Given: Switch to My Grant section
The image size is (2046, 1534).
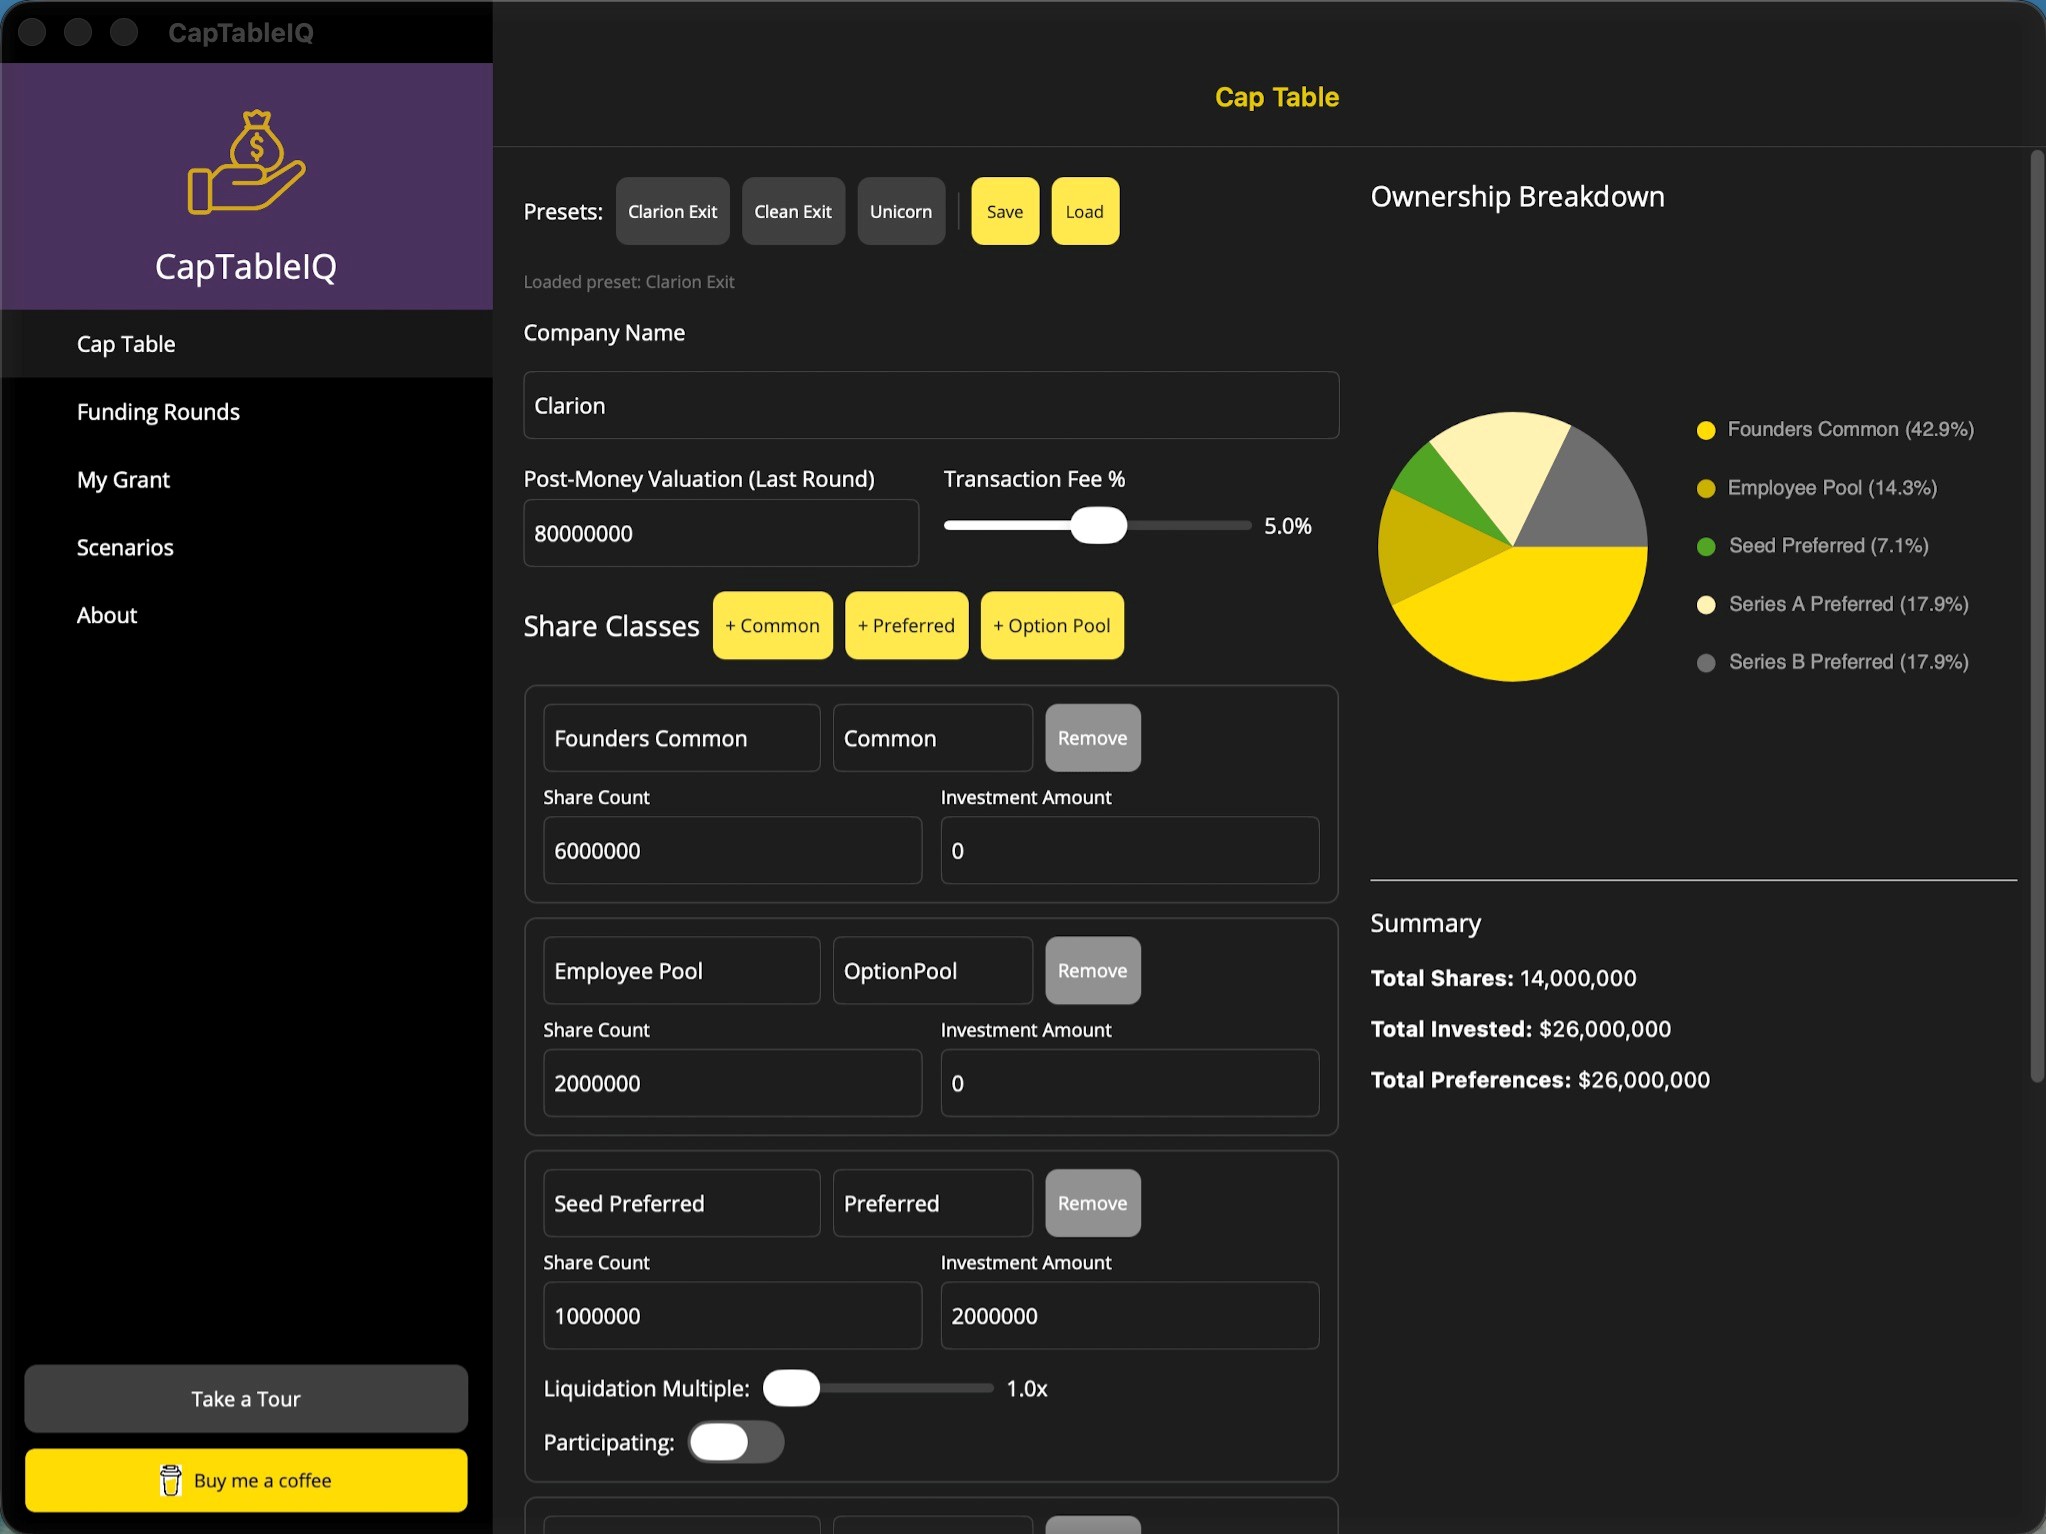Looking at the screenshot, I should [x=123, y=480].
